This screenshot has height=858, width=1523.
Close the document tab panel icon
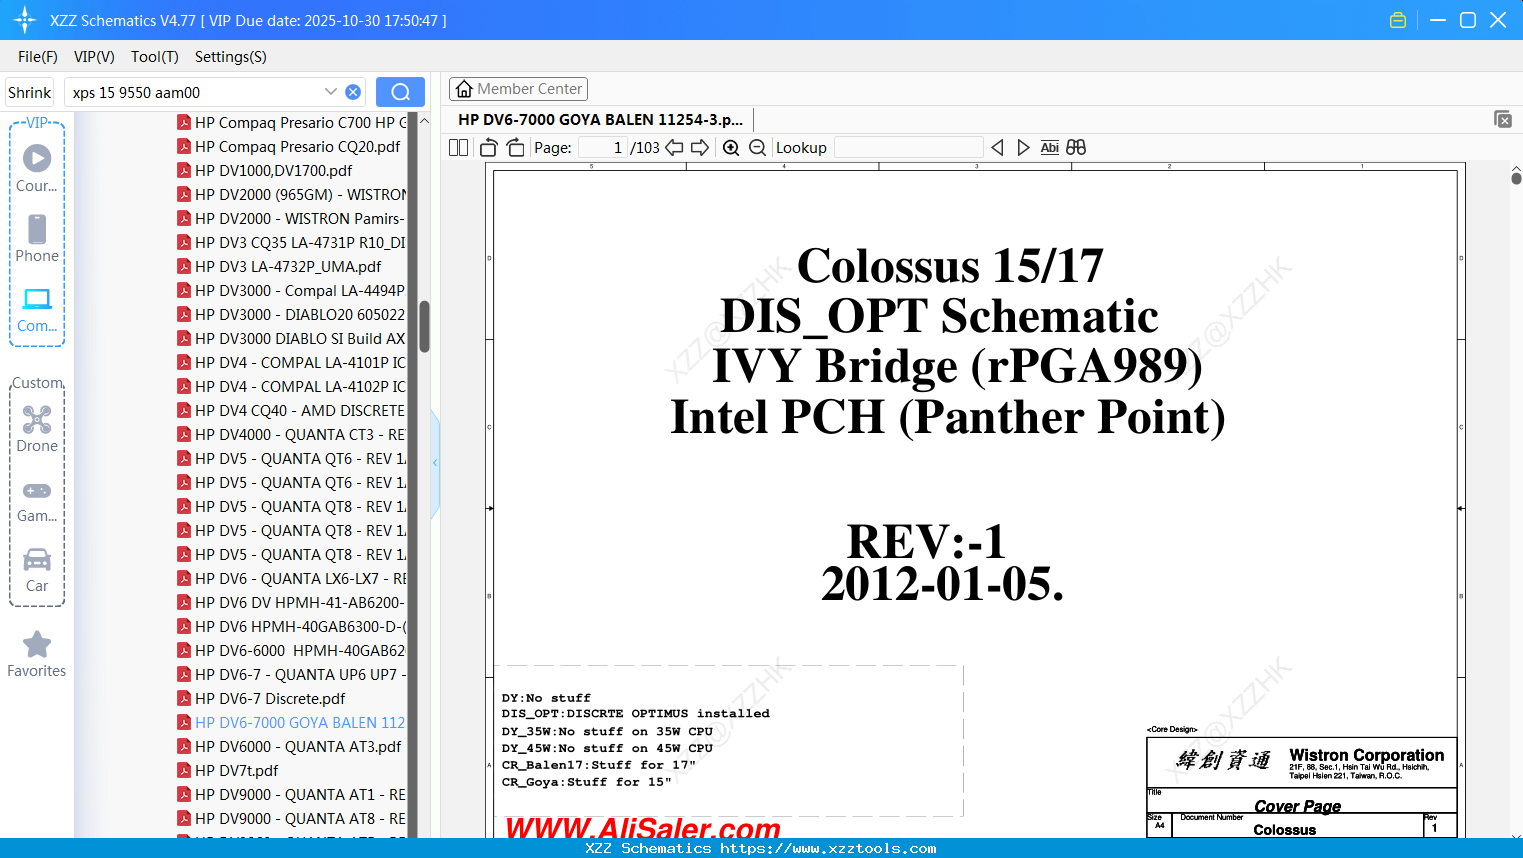pyautogui.click(x=1502, y=119)
